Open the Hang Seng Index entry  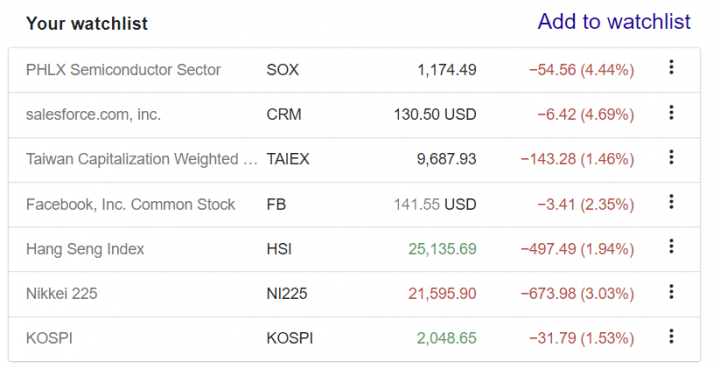click(85, 249)
